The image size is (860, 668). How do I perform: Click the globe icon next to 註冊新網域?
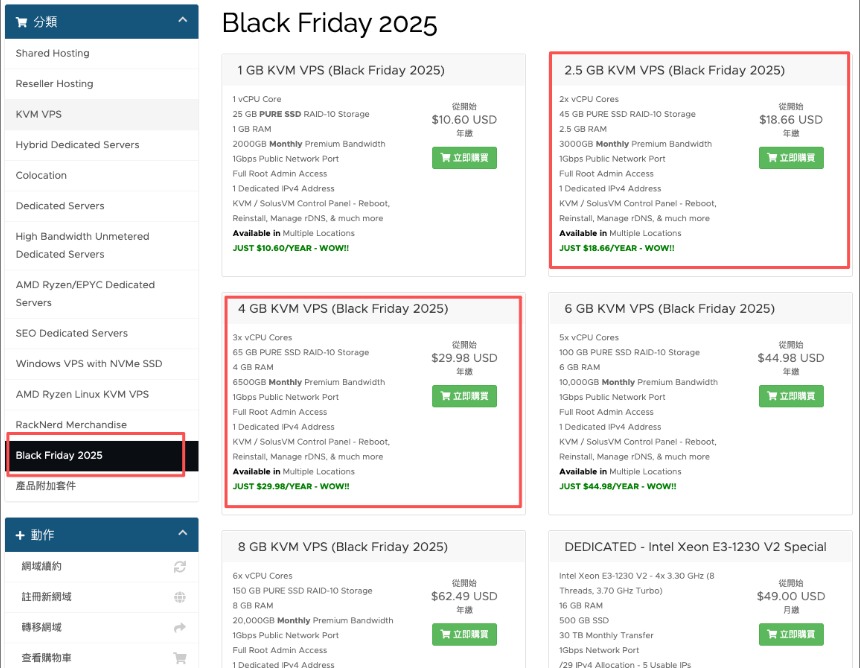point(180,597)
